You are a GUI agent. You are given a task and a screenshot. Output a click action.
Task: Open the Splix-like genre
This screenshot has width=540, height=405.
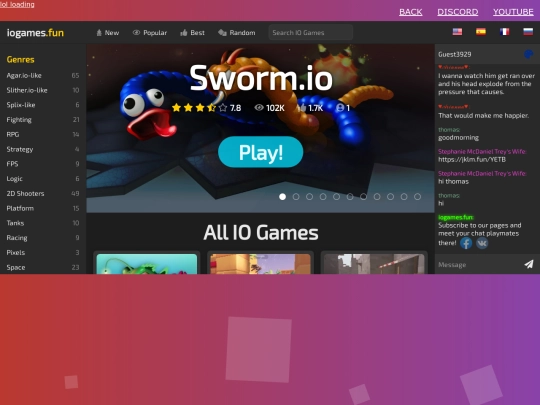click(43, 105)
